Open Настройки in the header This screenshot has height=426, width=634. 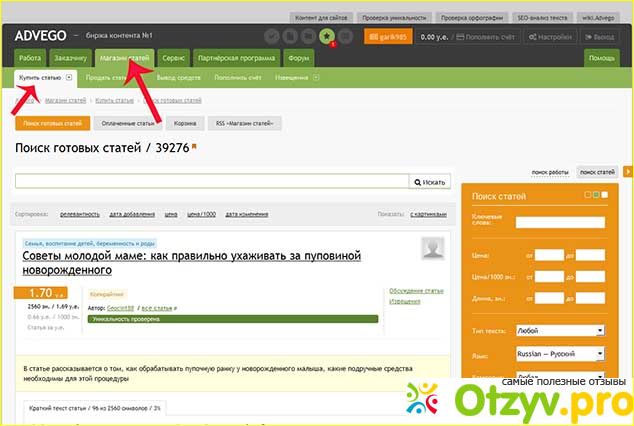click(551, 37)
